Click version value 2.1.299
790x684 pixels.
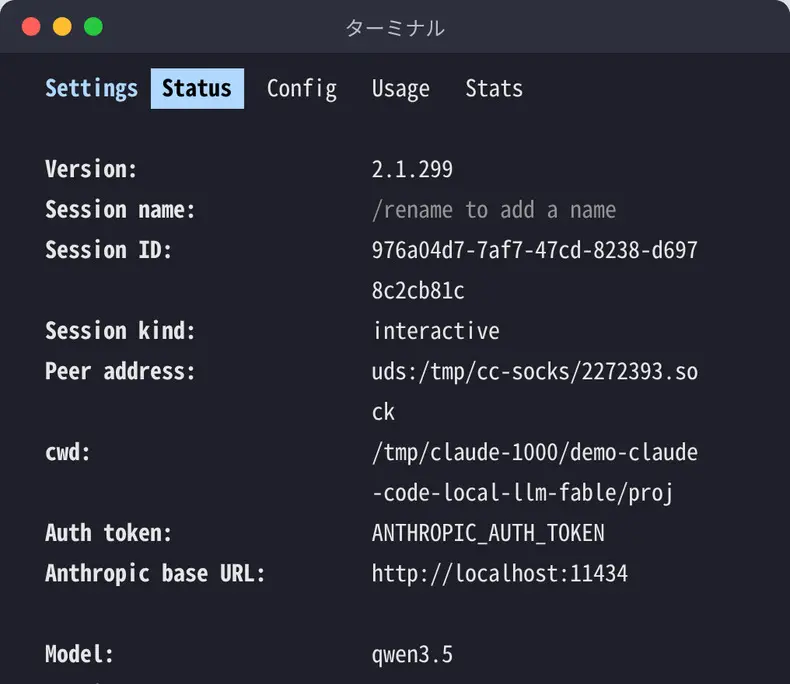point(412,169)
